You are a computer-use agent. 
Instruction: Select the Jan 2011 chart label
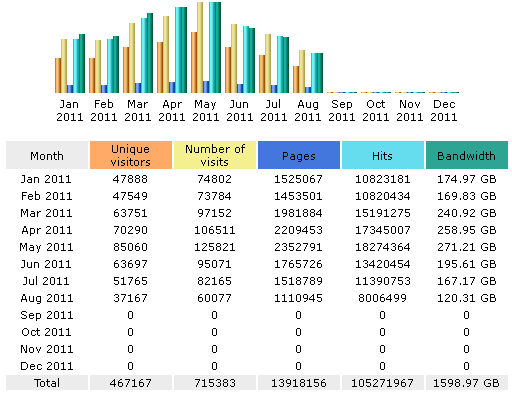pyautogui.click(x=69, y=111)
